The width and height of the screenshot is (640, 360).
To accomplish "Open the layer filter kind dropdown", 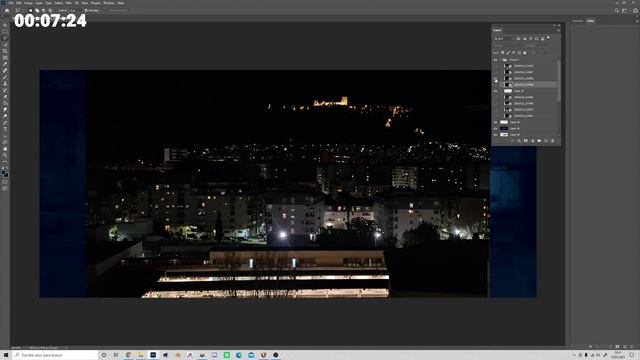I will [x=504, y=38].
